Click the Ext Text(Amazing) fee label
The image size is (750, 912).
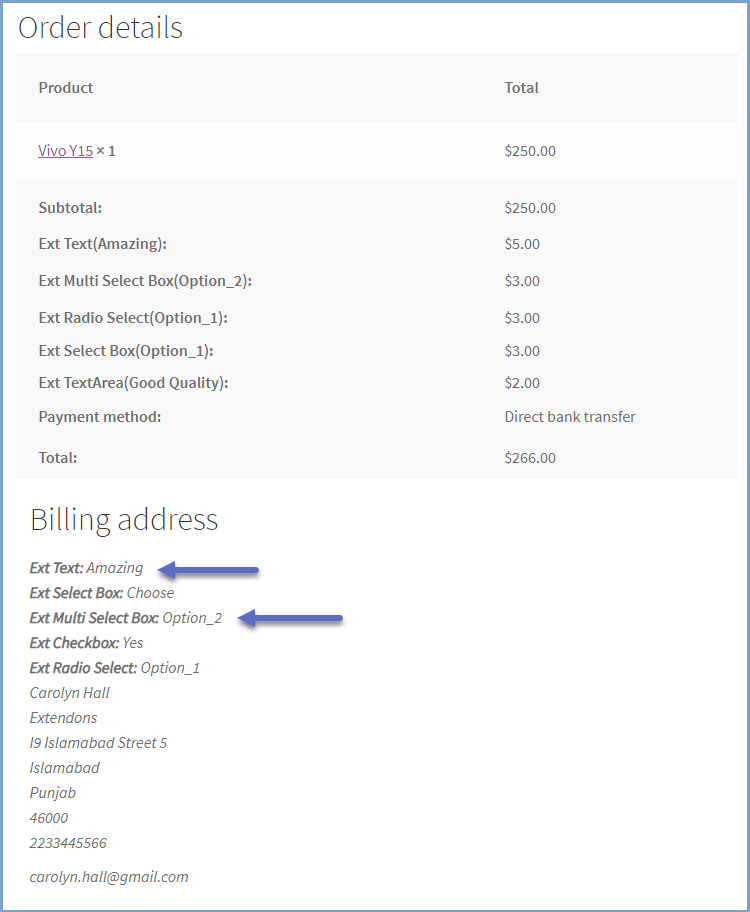coord(102,244)
